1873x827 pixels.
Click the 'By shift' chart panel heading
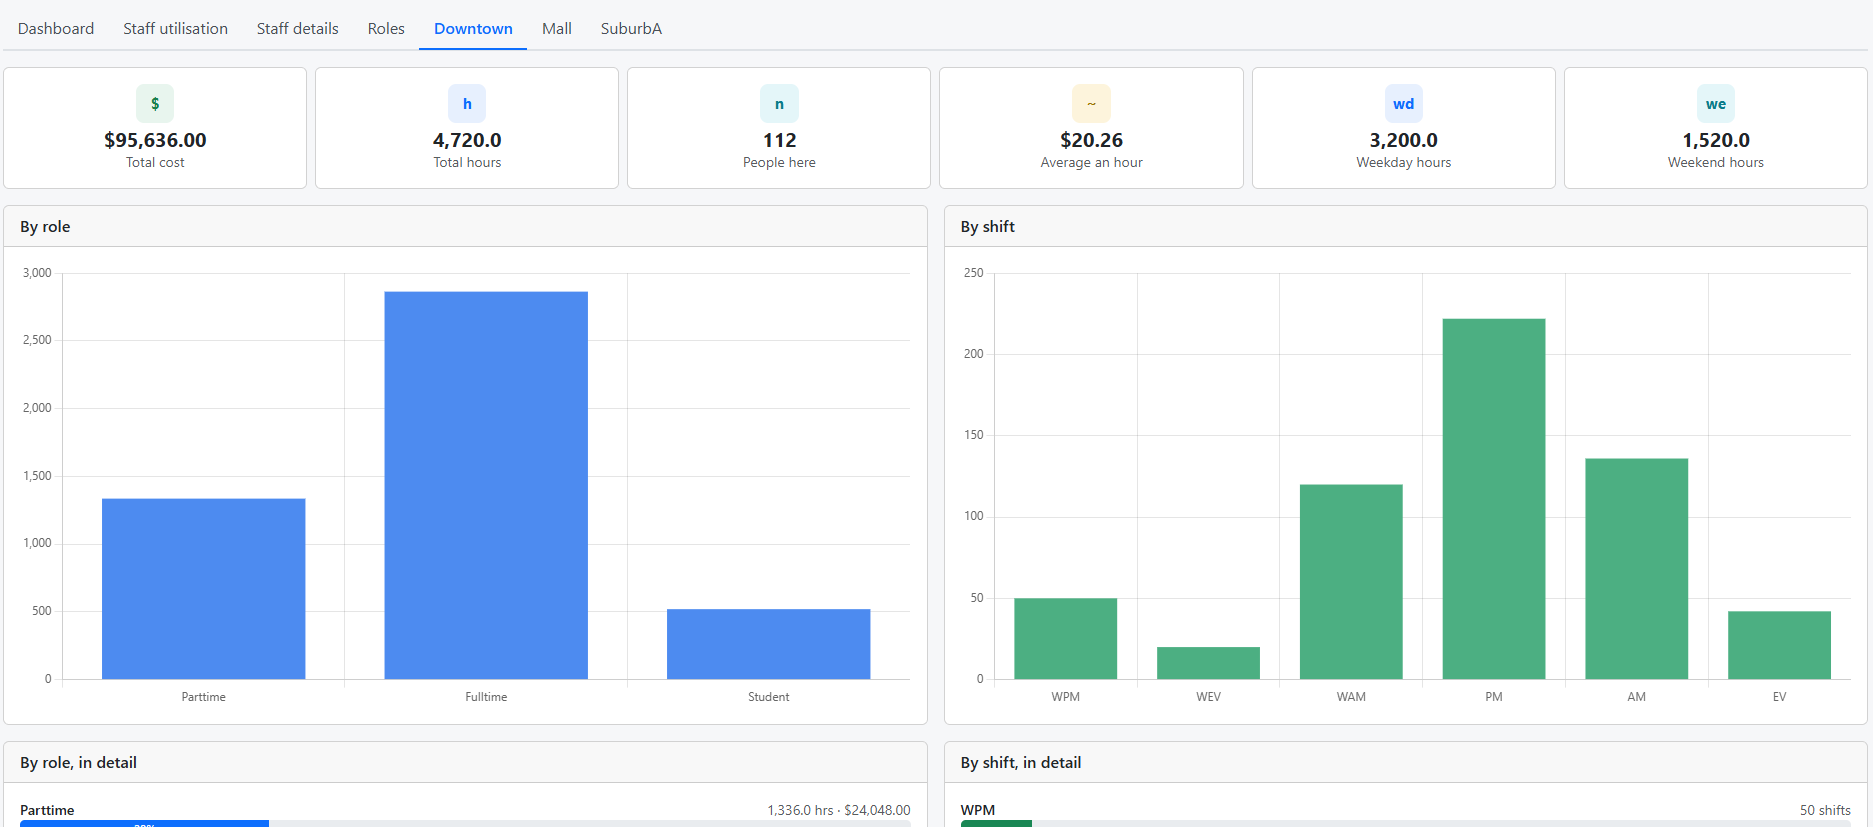[x=988, y=227]
